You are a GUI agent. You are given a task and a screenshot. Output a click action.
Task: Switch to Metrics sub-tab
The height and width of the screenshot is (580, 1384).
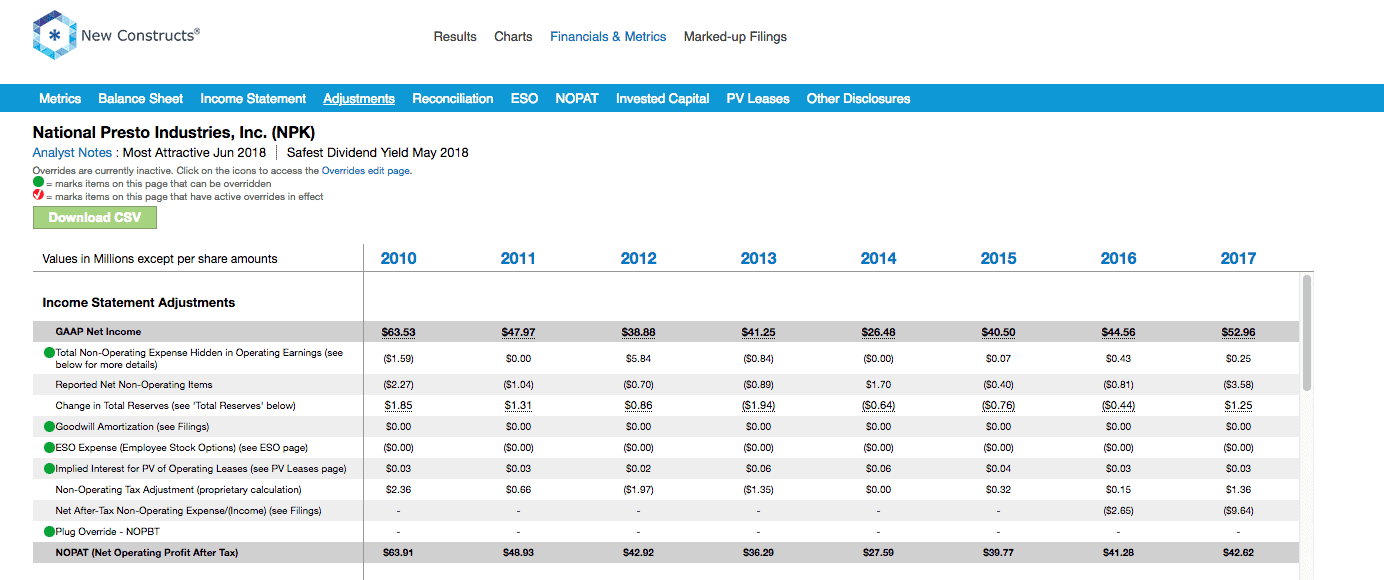pos(60,98)
